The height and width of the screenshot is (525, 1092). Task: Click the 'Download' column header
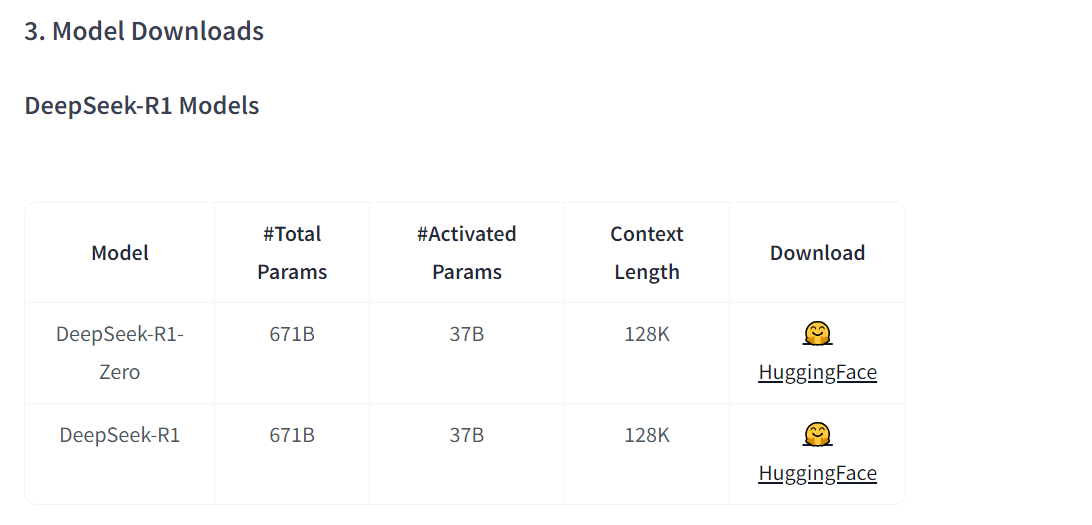(817, 253)
